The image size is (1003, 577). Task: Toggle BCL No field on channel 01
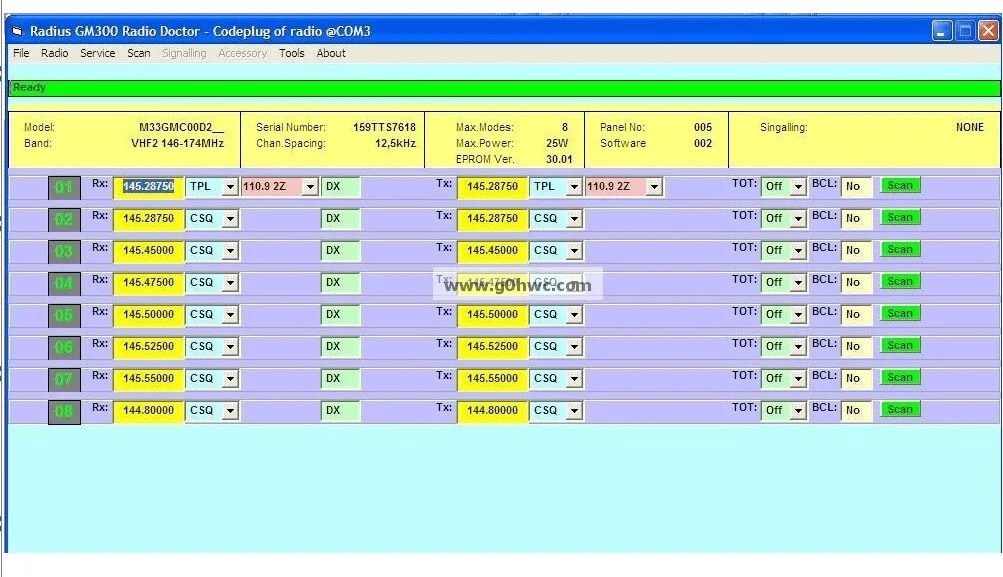(856, 187)
